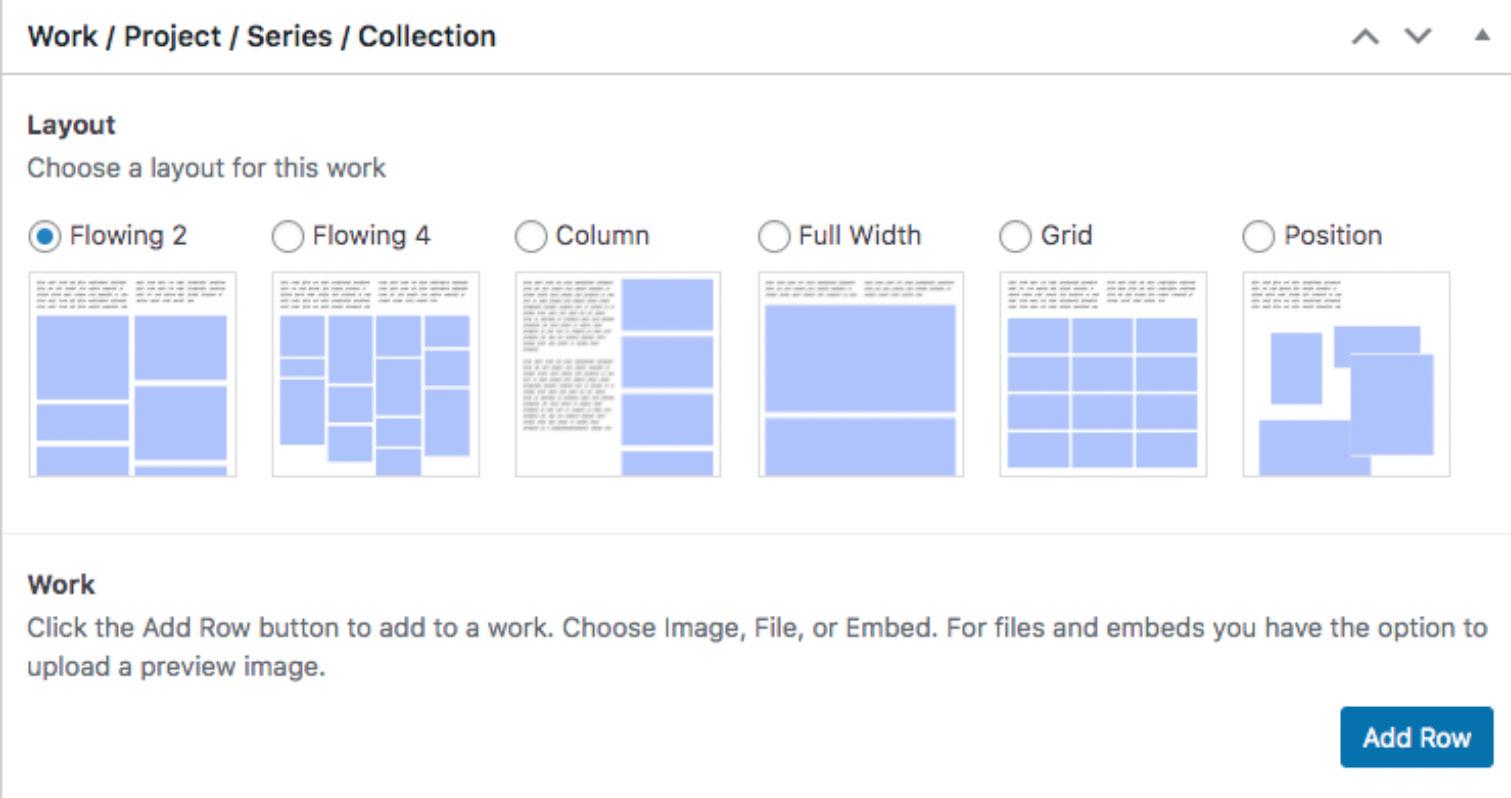Click the Position label text
This screenshot has width=1511, height=798.
tap(1332, 237)
